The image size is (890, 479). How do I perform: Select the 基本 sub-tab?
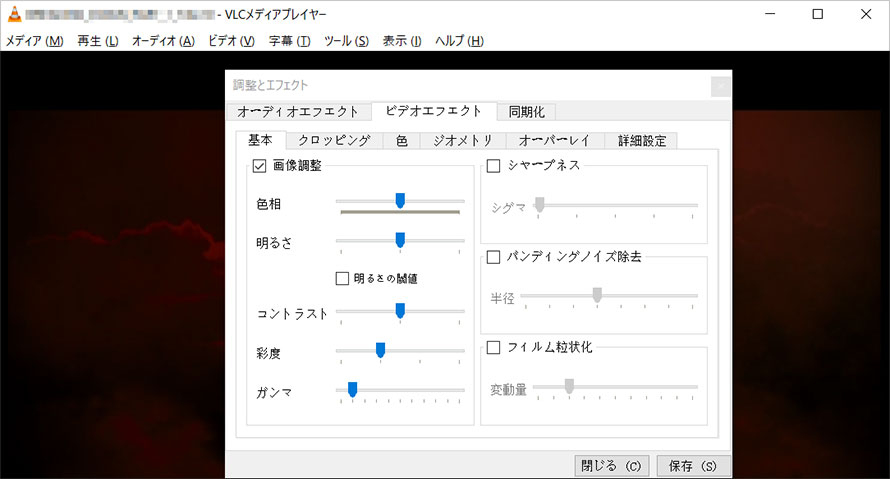[261, 140]
